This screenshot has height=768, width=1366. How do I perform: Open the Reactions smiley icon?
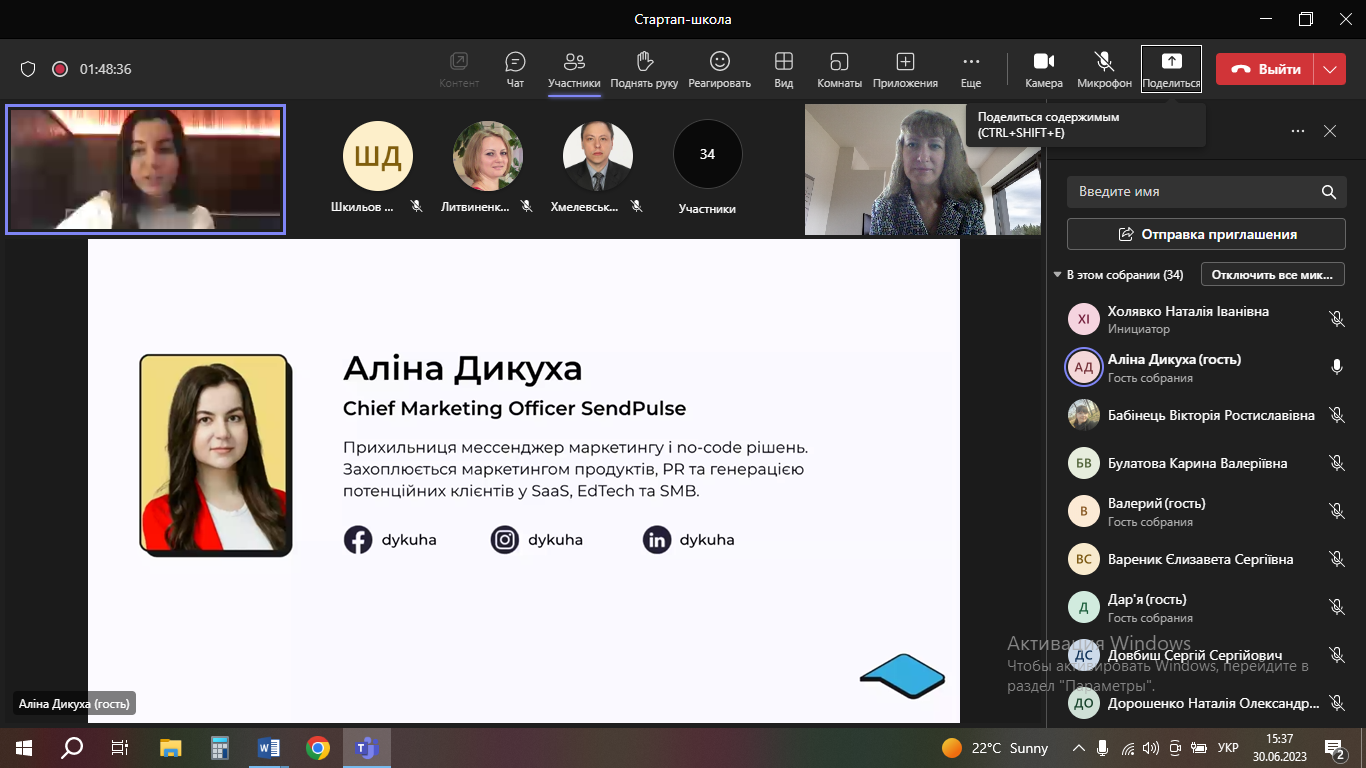[719, 69]
